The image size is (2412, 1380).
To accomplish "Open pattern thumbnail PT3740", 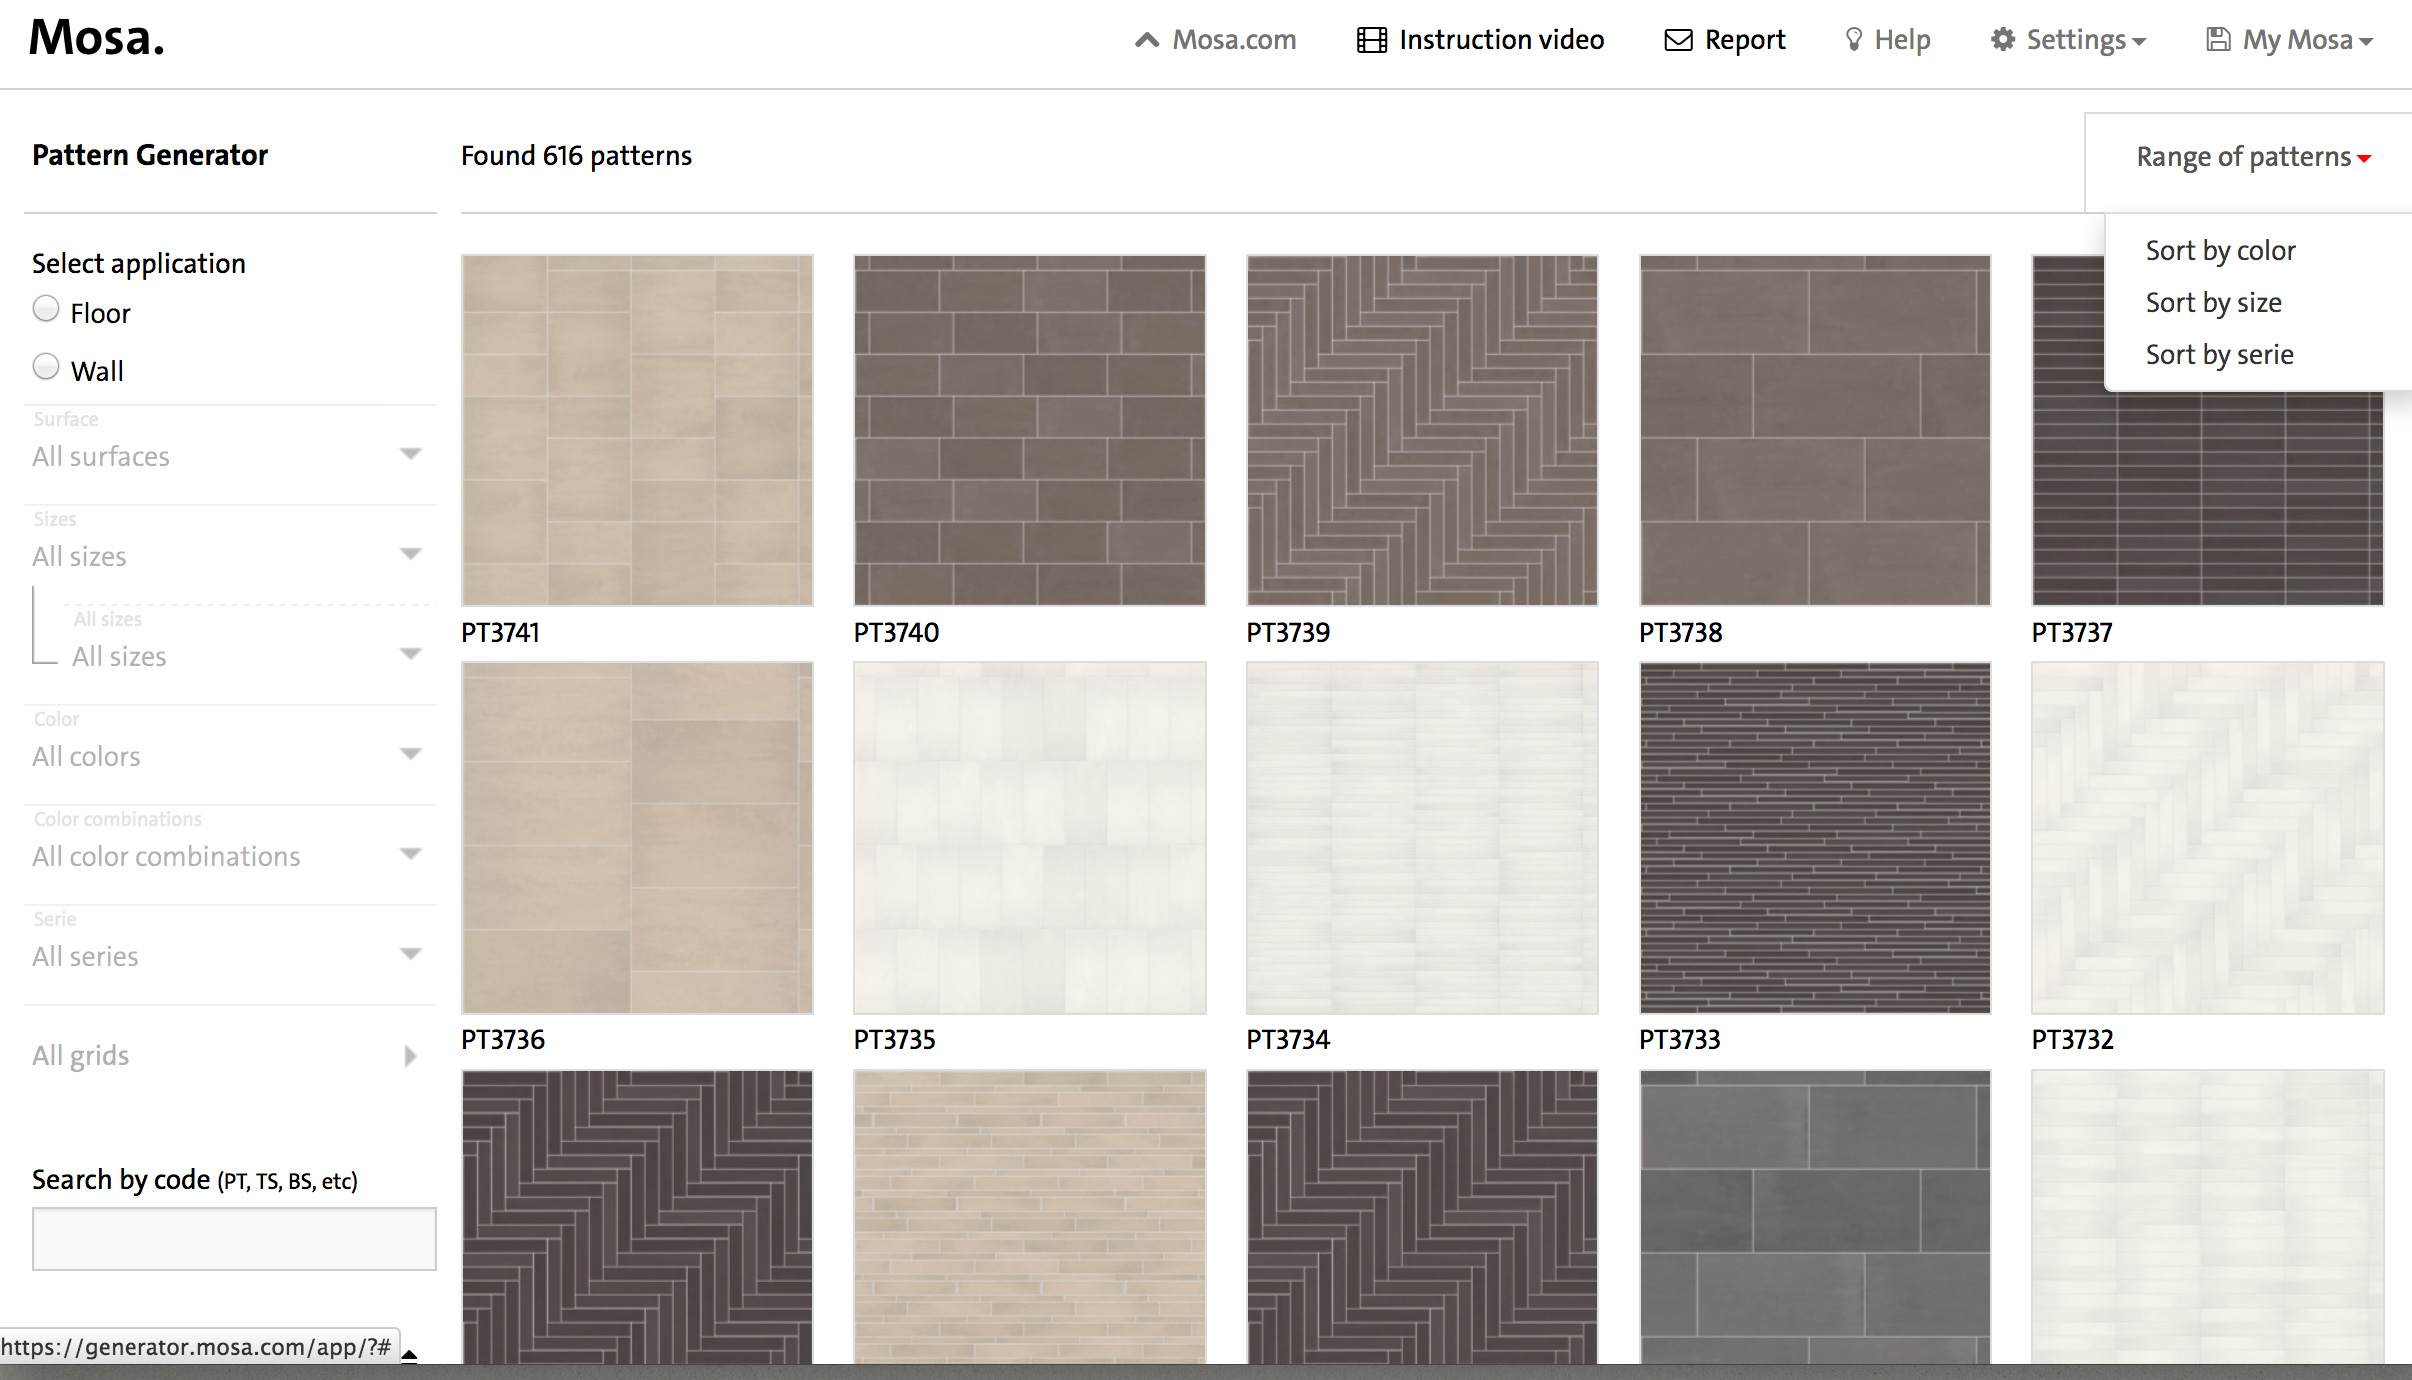I will (1030, 430).
